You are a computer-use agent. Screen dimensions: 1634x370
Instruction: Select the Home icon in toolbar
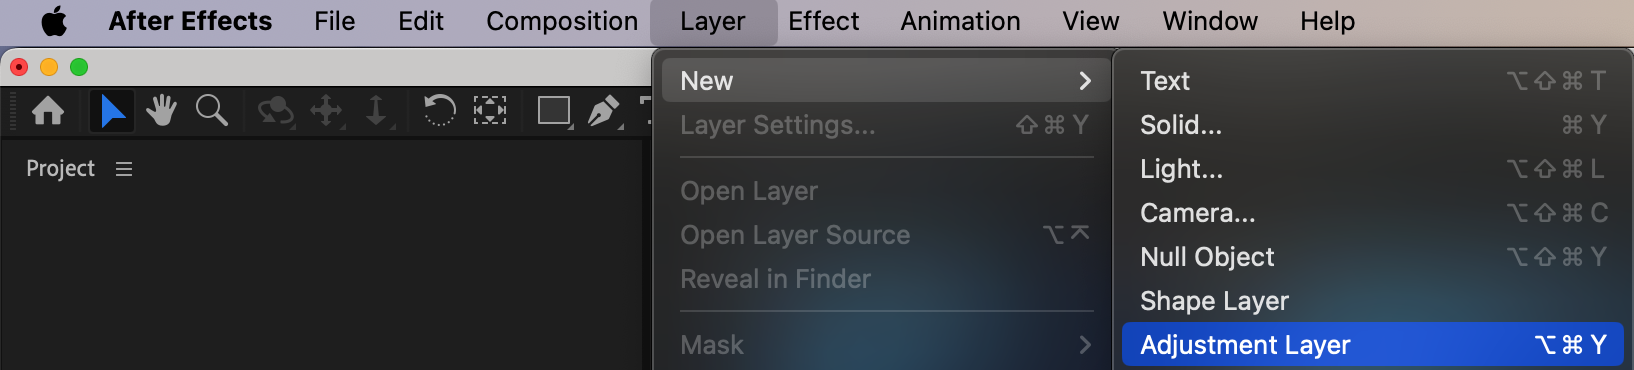click(48, 110)
